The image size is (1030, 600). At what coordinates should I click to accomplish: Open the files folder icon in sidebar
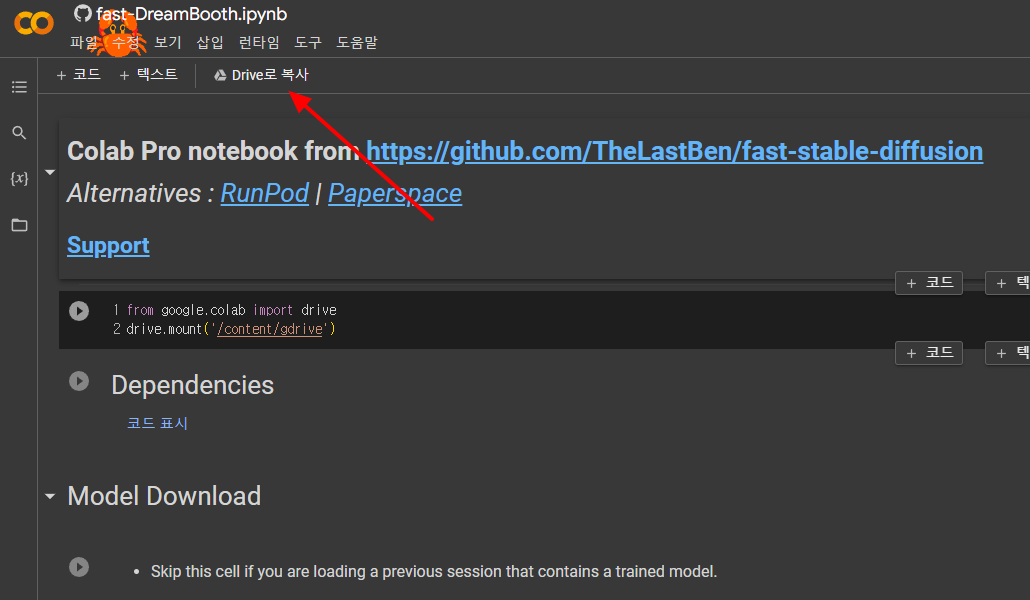(19, 225)
